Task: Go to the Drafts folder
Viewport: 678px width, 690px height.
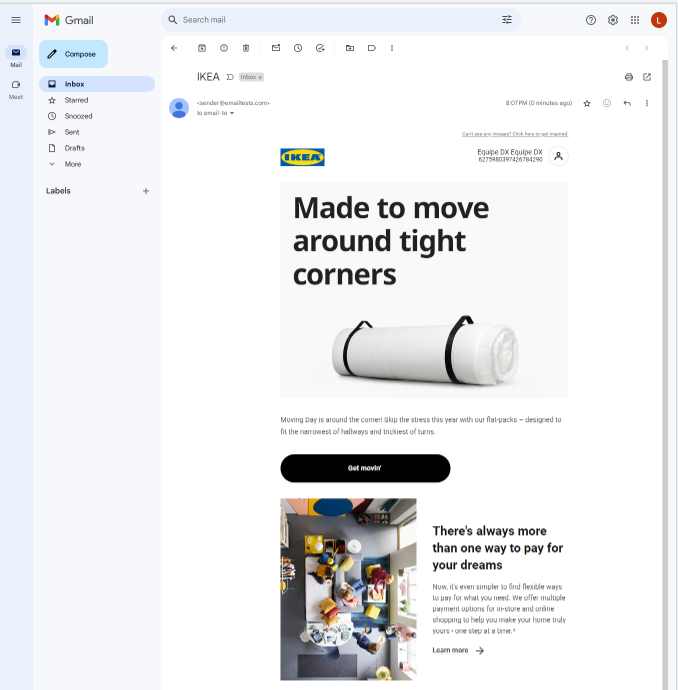Action: (74, 148)
